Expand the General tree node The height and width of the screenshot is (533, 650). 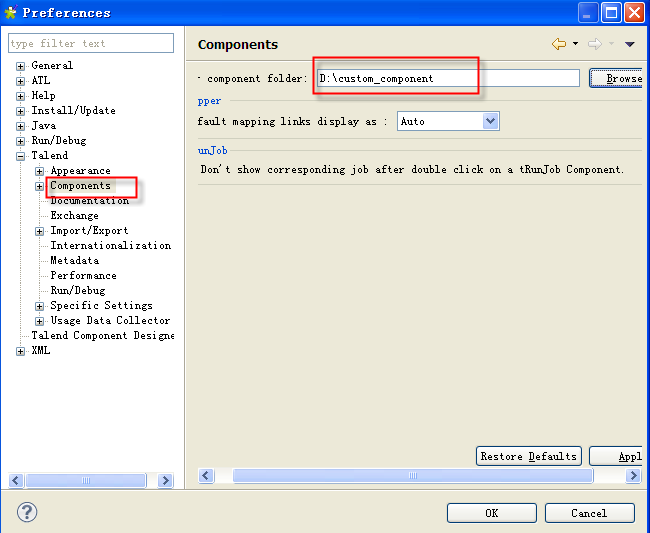20,66
